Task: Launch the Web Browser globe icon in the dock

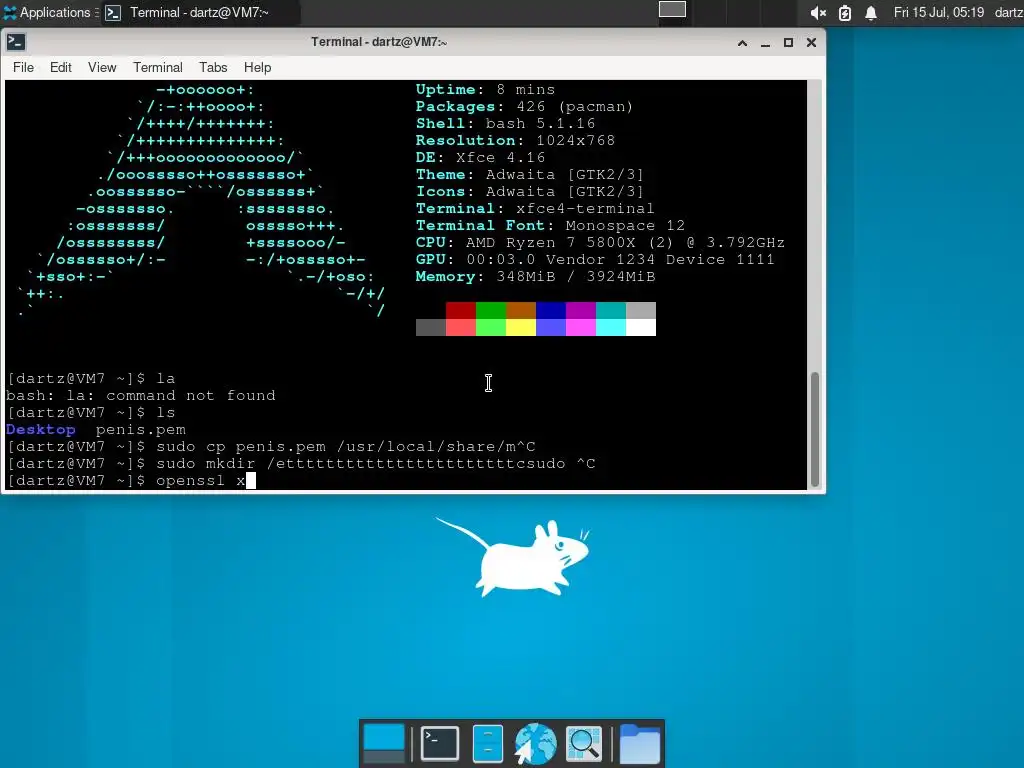Action: click(x=535, y=743)
